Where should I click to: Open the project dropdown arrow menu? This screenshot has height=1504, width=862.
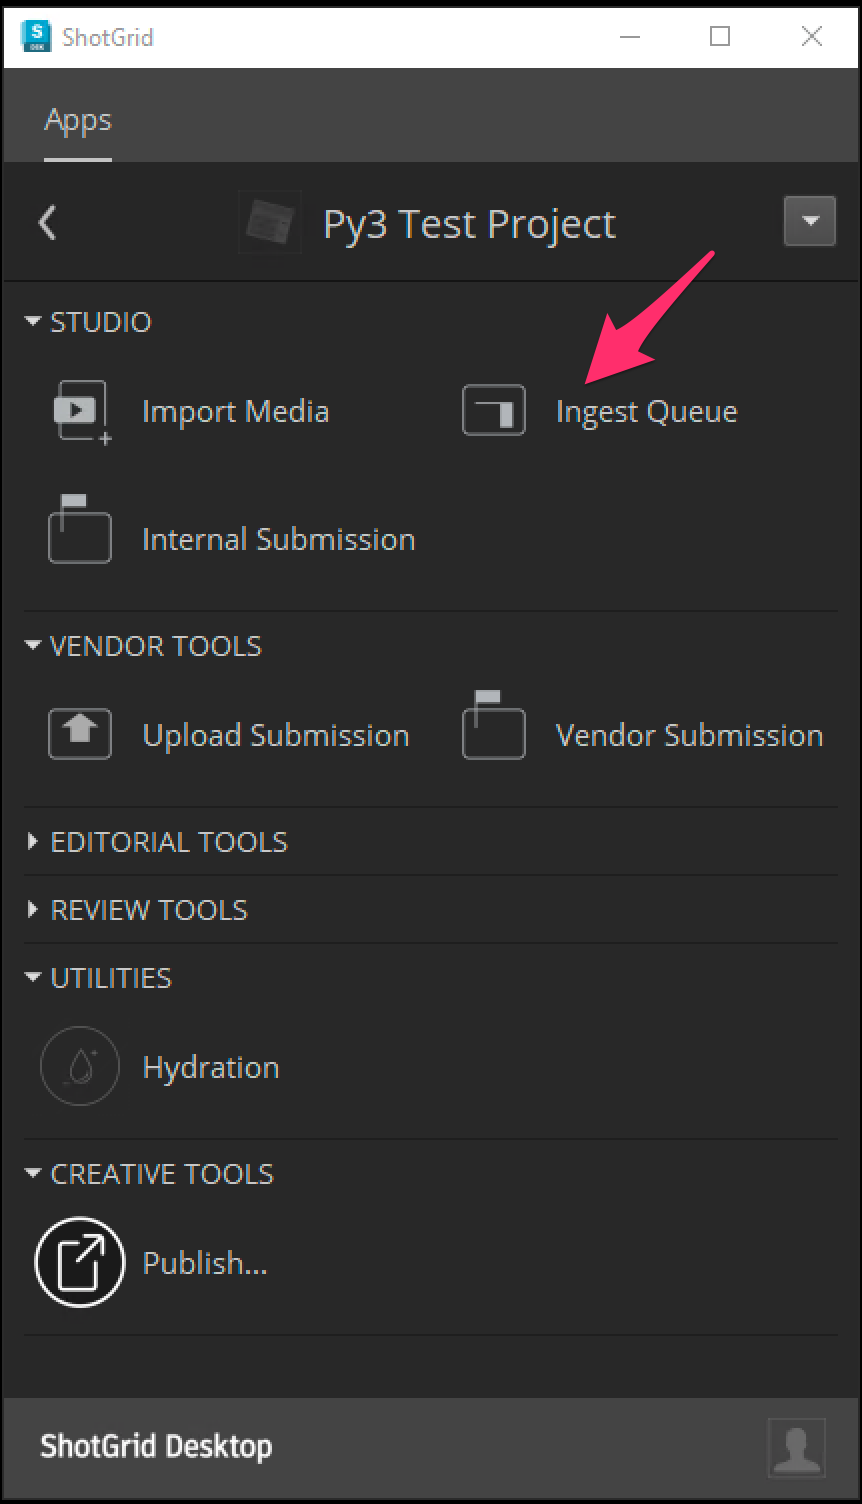coord(810,220)
